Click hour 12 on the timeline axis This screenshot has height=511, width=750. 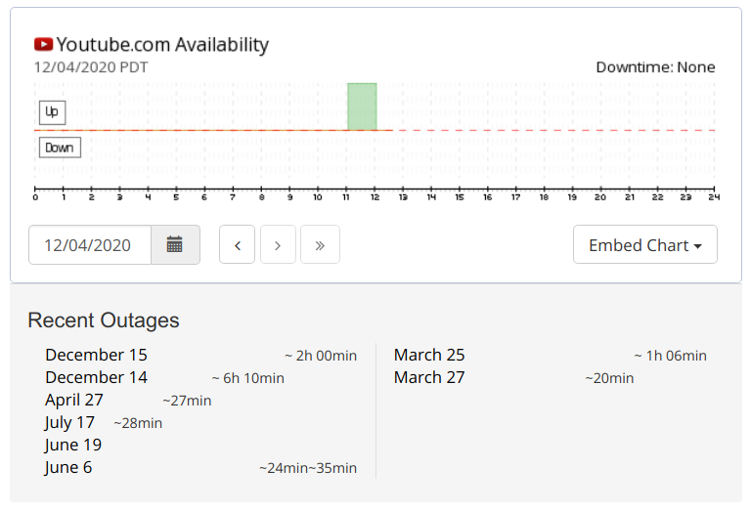(x=376, y=197)
